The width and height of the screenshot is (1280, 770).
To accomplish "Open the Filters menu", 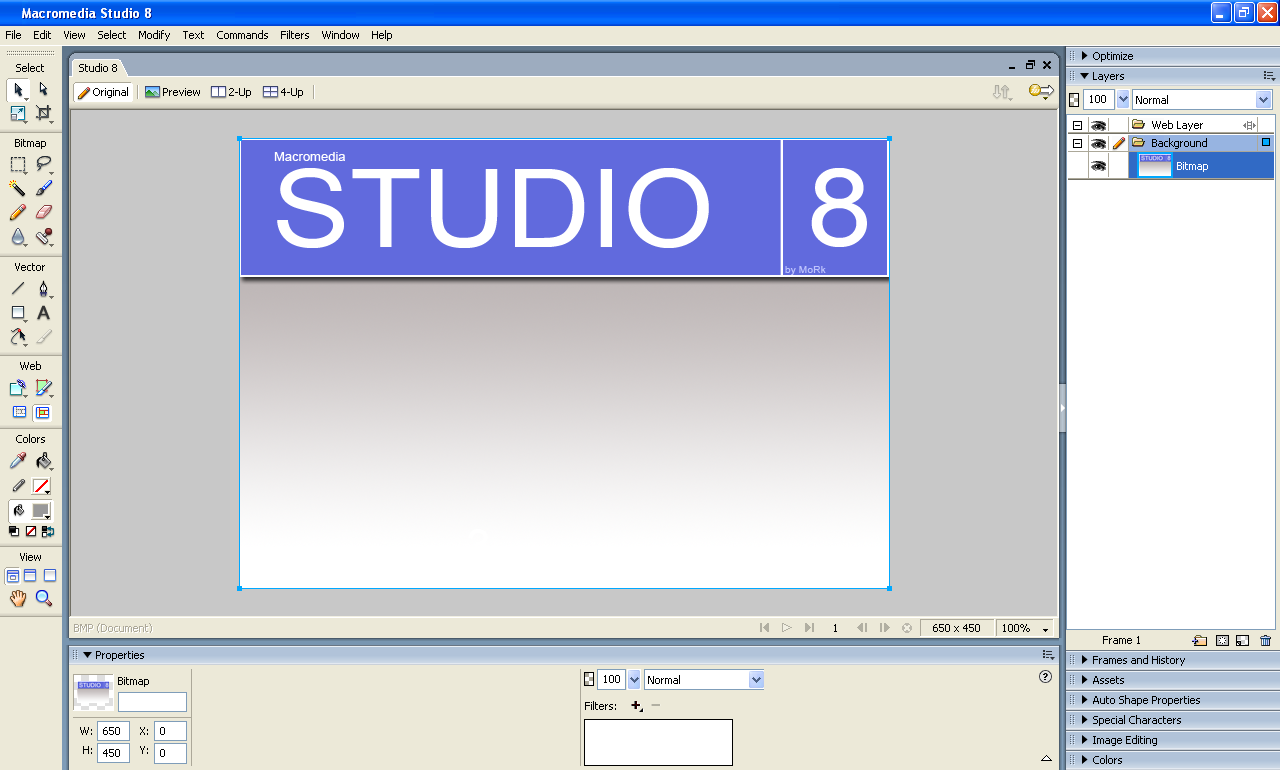I will click(294, 35).
